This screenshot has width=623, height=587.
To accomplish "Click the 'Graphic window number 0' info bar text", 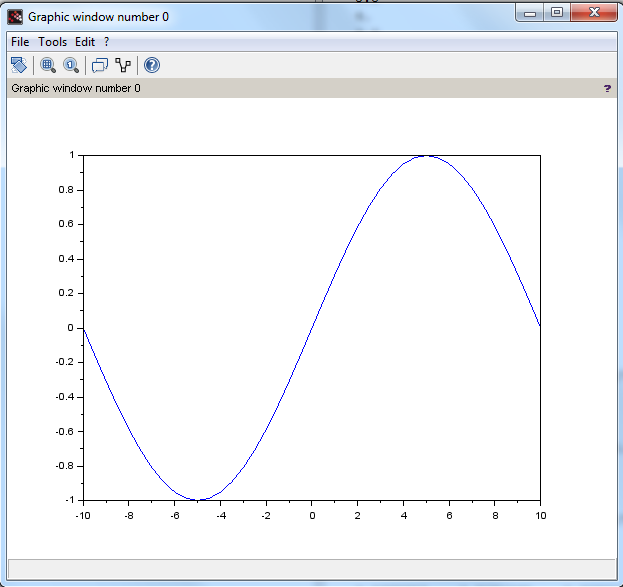I will coord(76,88).
